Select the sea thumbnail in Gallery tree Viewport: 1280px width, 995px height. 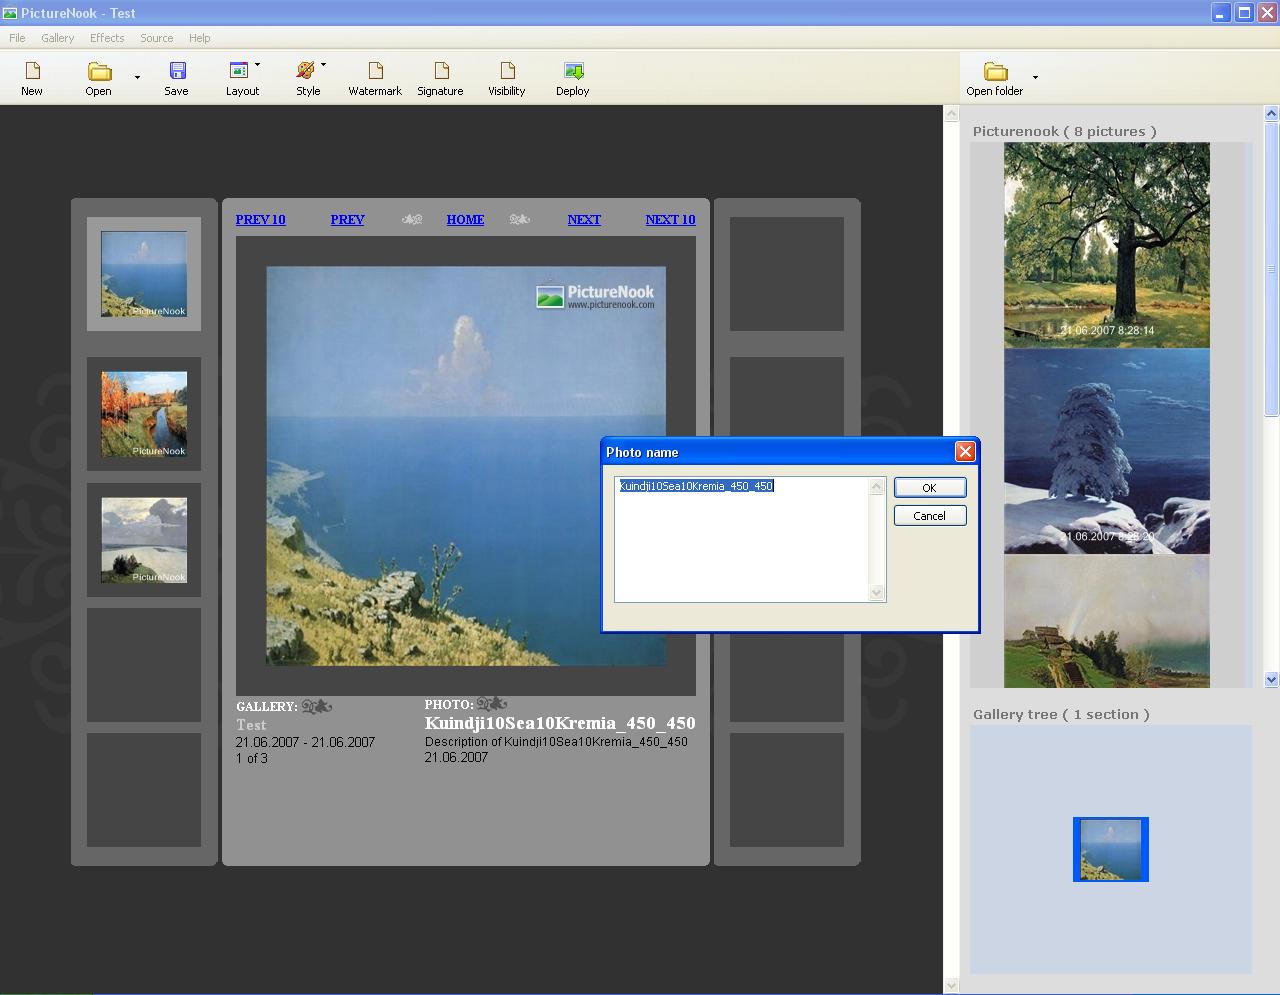point(1111,849)
